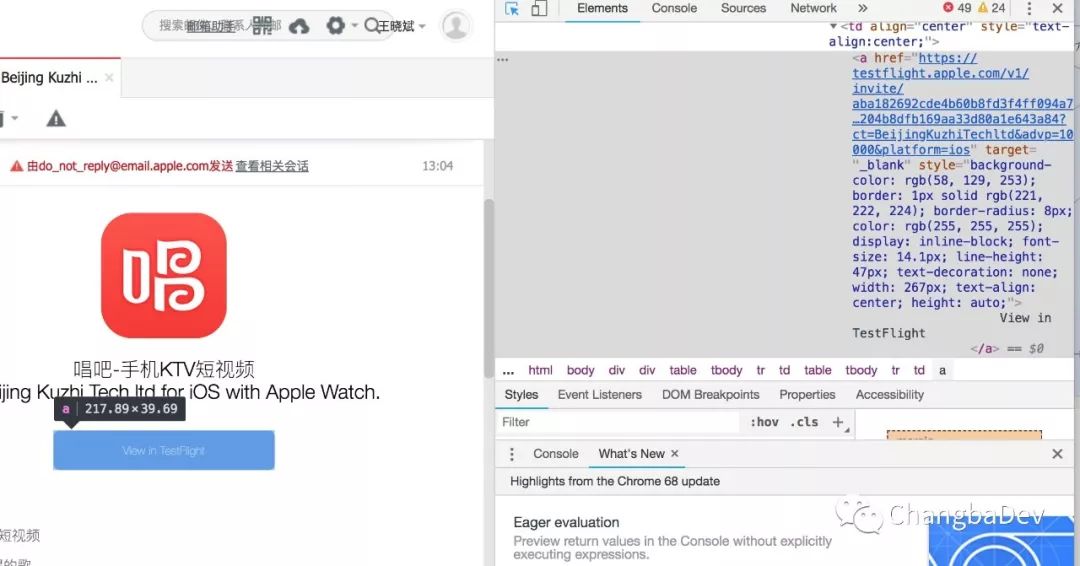1080x566 pixels.
Task: Toggle the :hov element state button
Action: pyautogui.click(x=764, y=422)
